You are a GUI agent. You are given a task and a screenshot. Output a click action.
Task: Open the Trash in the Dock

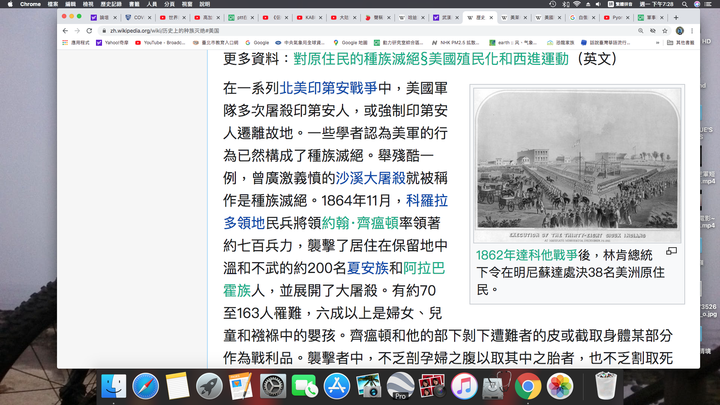coord(606,386)
